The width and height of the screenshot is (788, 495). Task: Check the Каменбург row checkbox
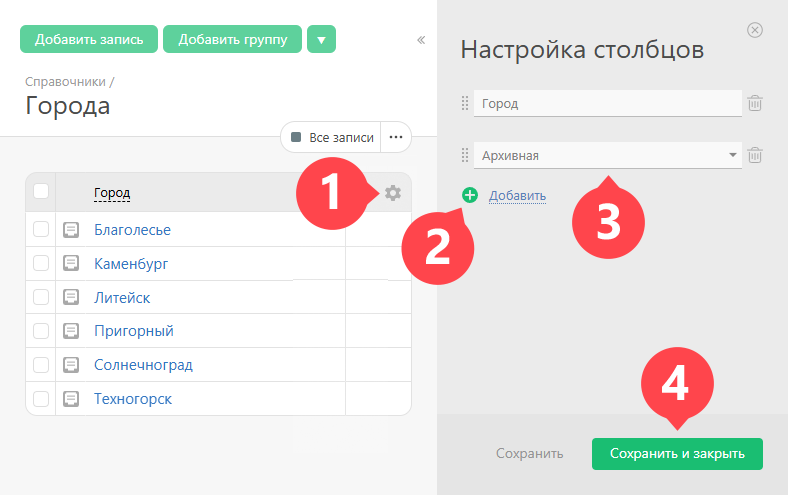(x=41, y=263)
